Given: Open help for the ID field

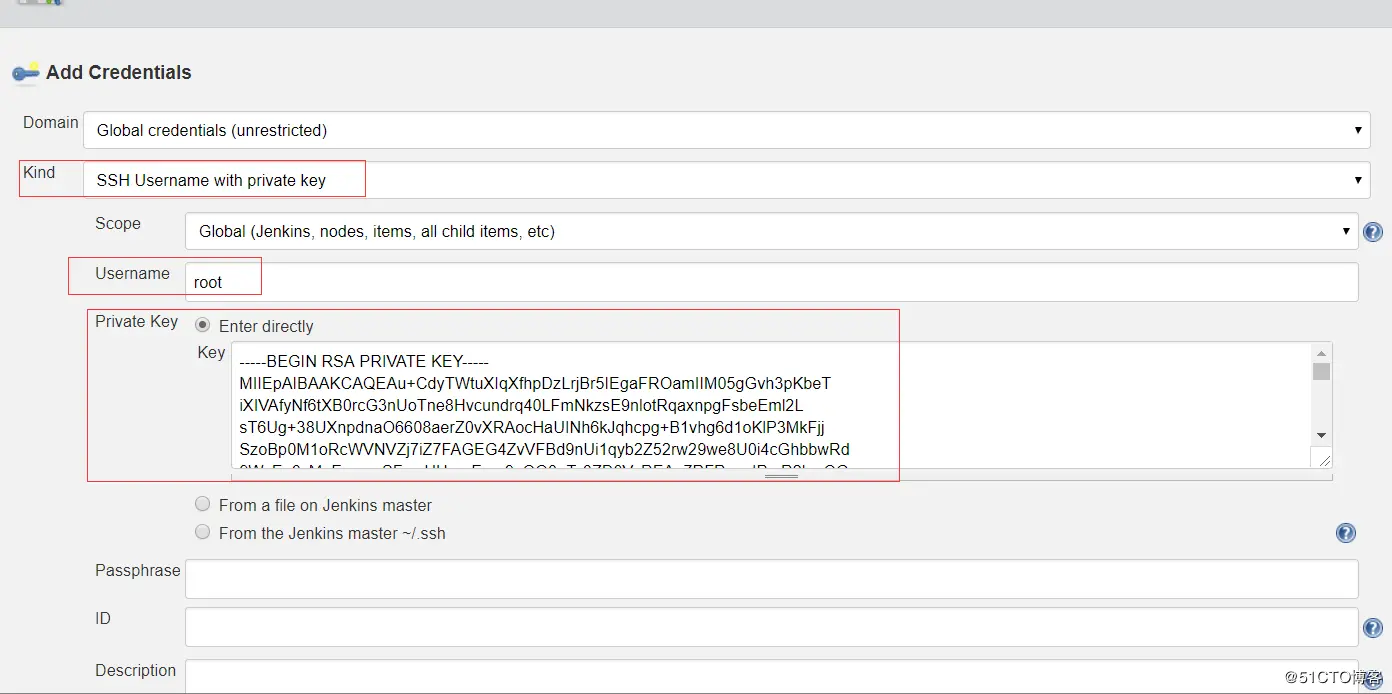Looking at the screenshot, I should pos(1373,628).
